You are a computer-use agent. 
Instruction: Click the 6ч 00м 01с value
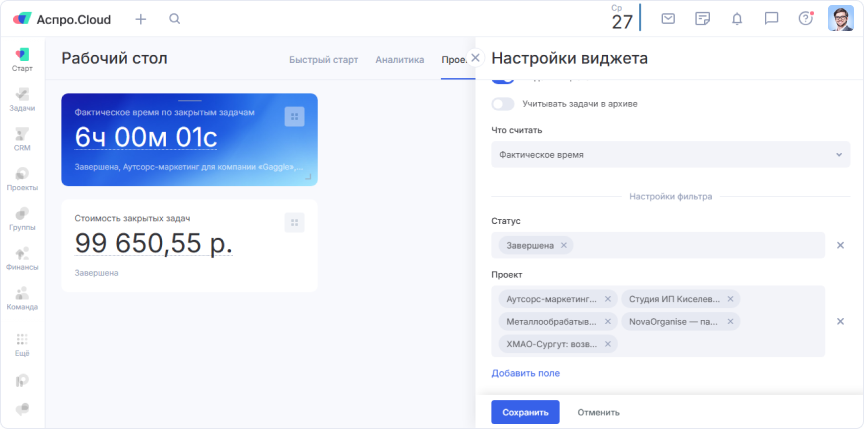[146, 138]
